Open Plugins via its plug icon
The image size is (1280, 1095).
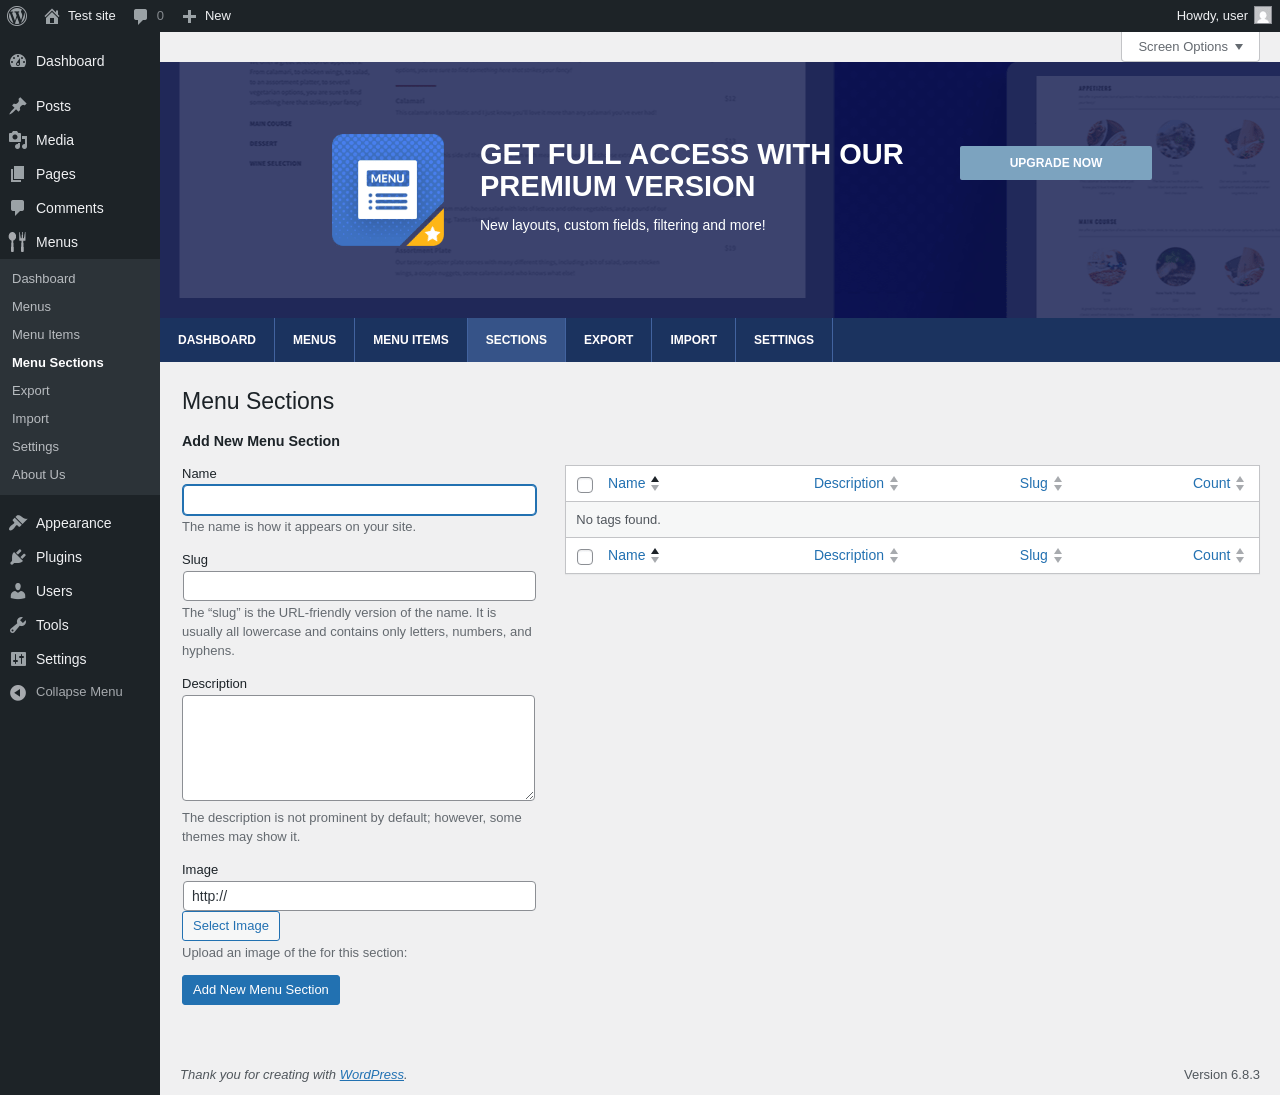coord(17,557)
